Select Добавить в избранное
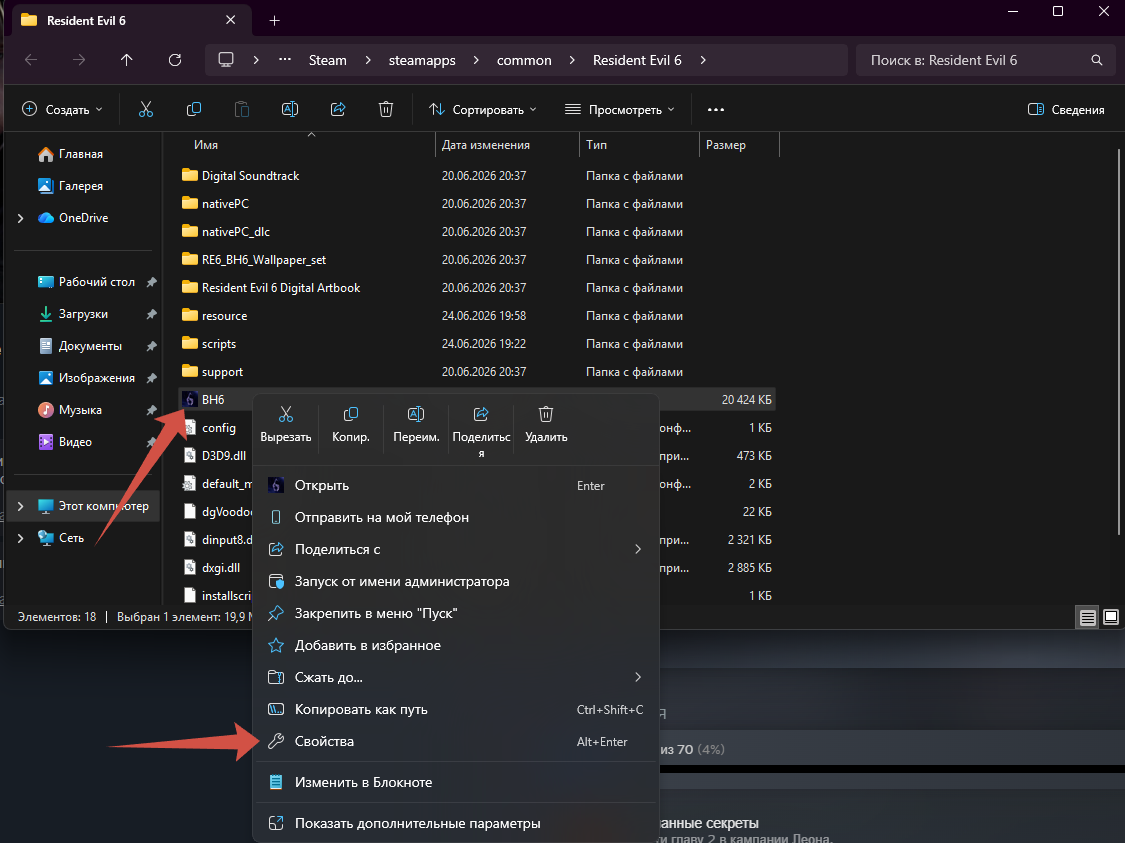This screenshot has width=1125, height=843. [x=456, y=646]
